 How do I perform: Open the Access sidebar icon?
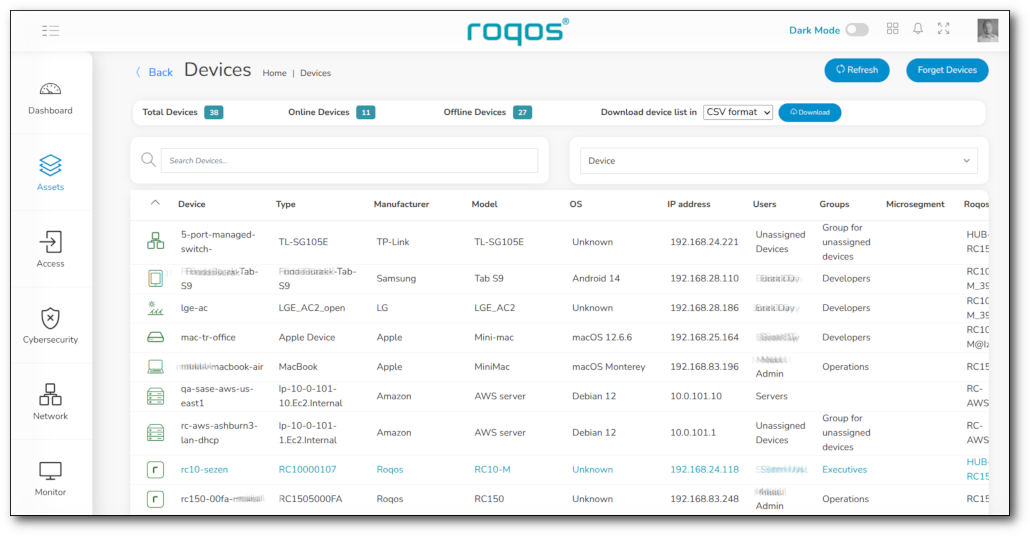point(50,242)
